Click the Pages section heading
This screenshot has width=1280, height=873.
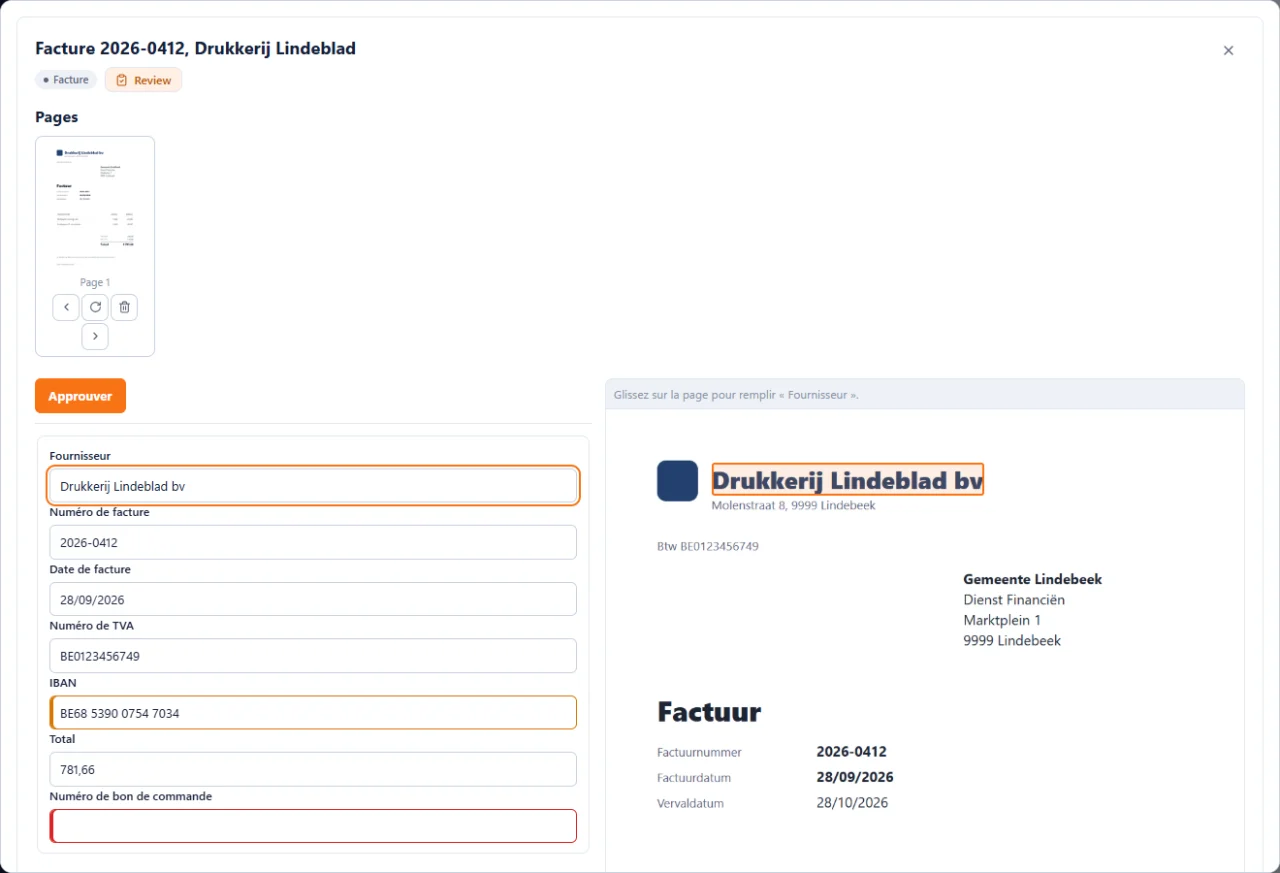tap(56, 117)
